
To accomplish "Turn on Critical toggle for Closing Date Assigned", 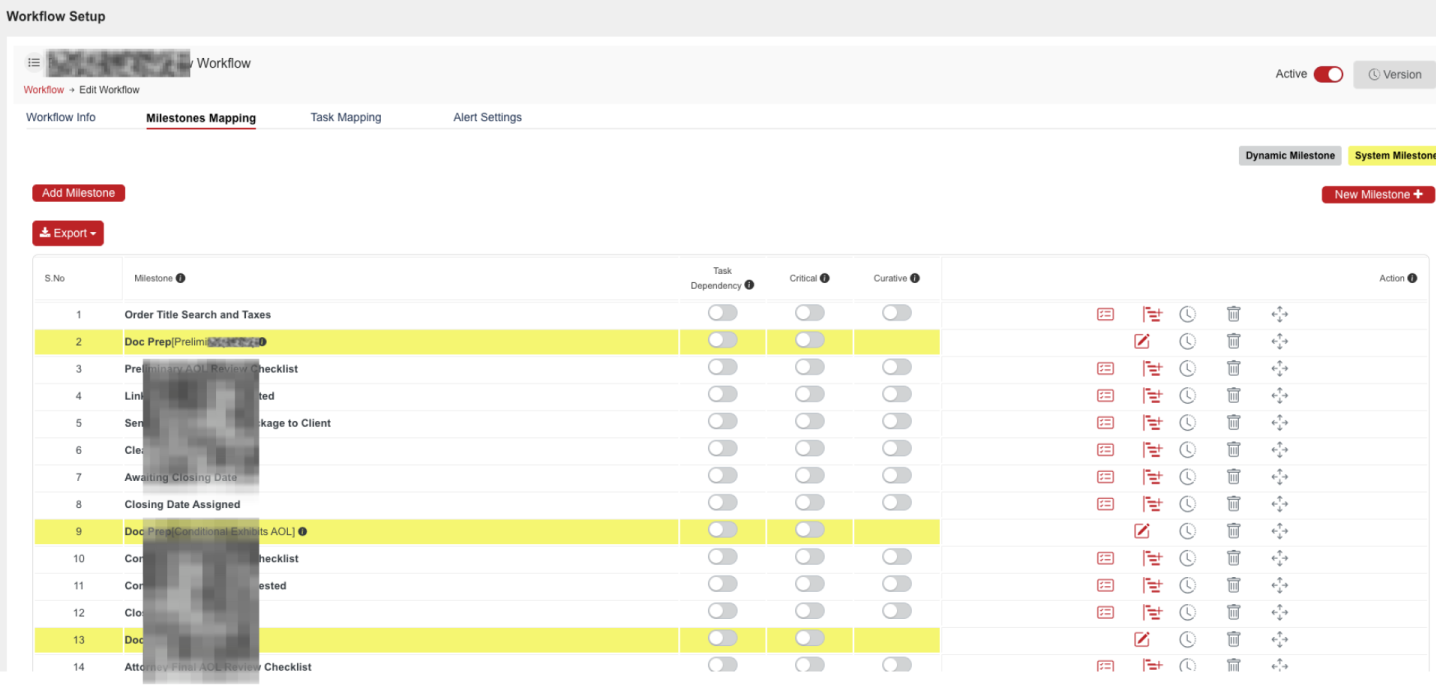I will [809, 504].
